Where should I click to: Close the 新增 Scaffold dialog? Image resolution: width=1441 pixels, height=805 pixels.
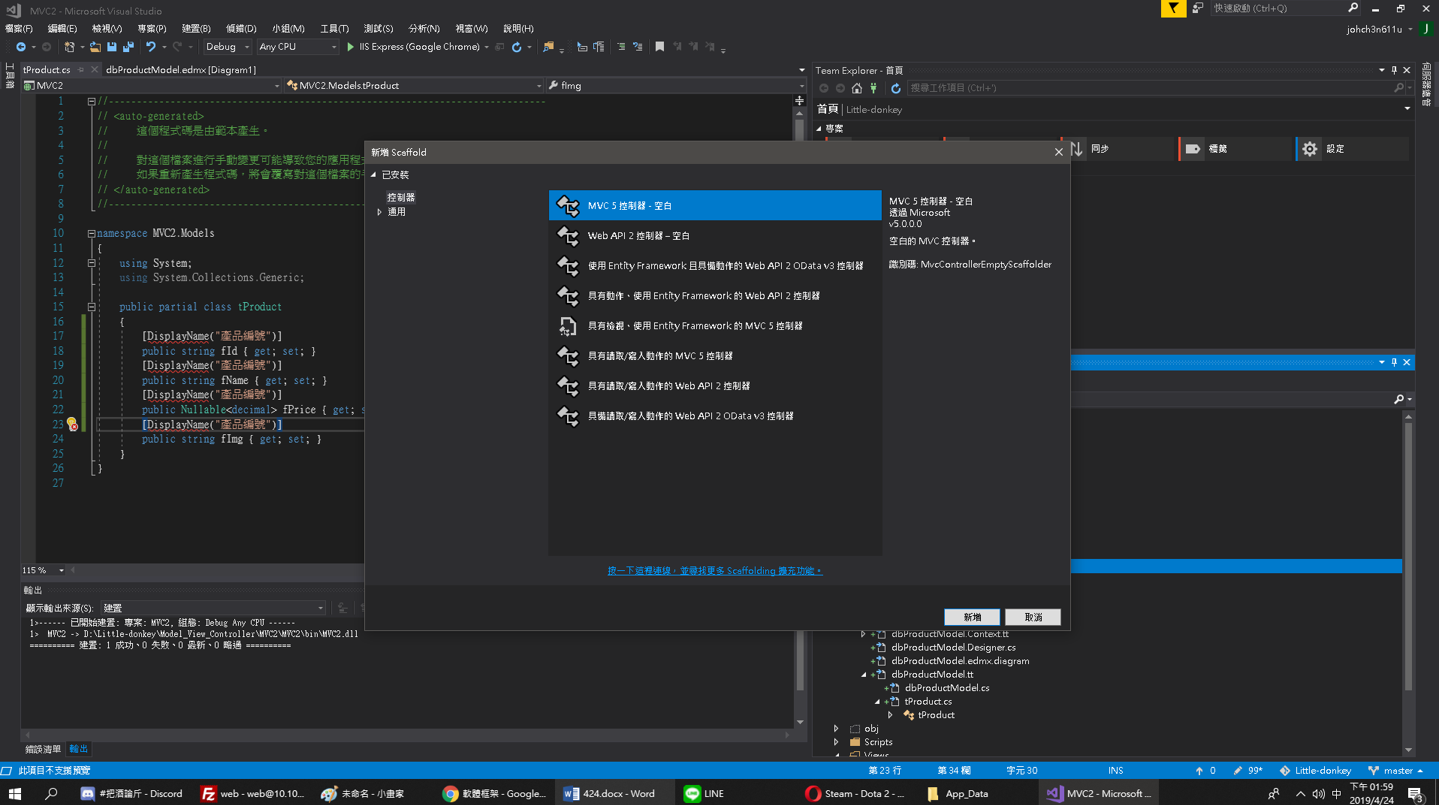pyautogui.click(x=1058, y=152)
